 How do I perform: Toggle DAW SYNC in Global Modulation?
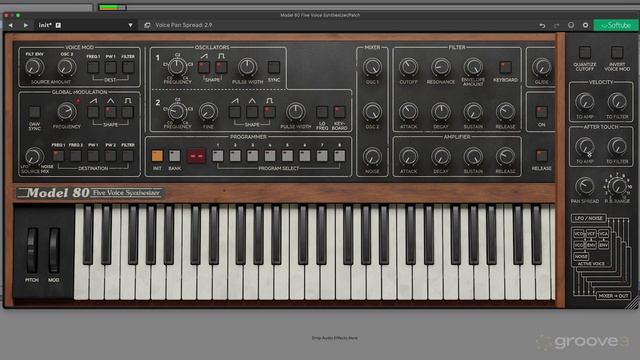(35, 112)
